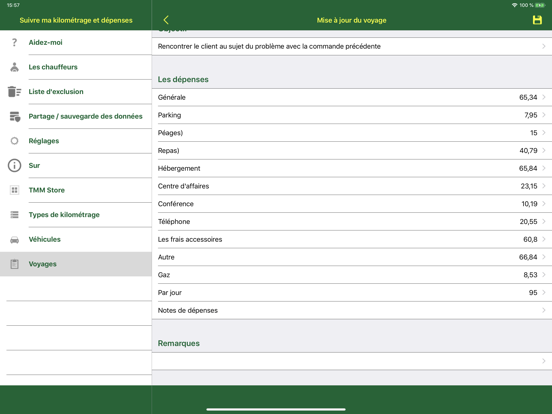The height and width of the screenshot is (414, 552).
Task: Click the 'Remarques' section heading
Action: pyautogui.click(x=178, y=343)
